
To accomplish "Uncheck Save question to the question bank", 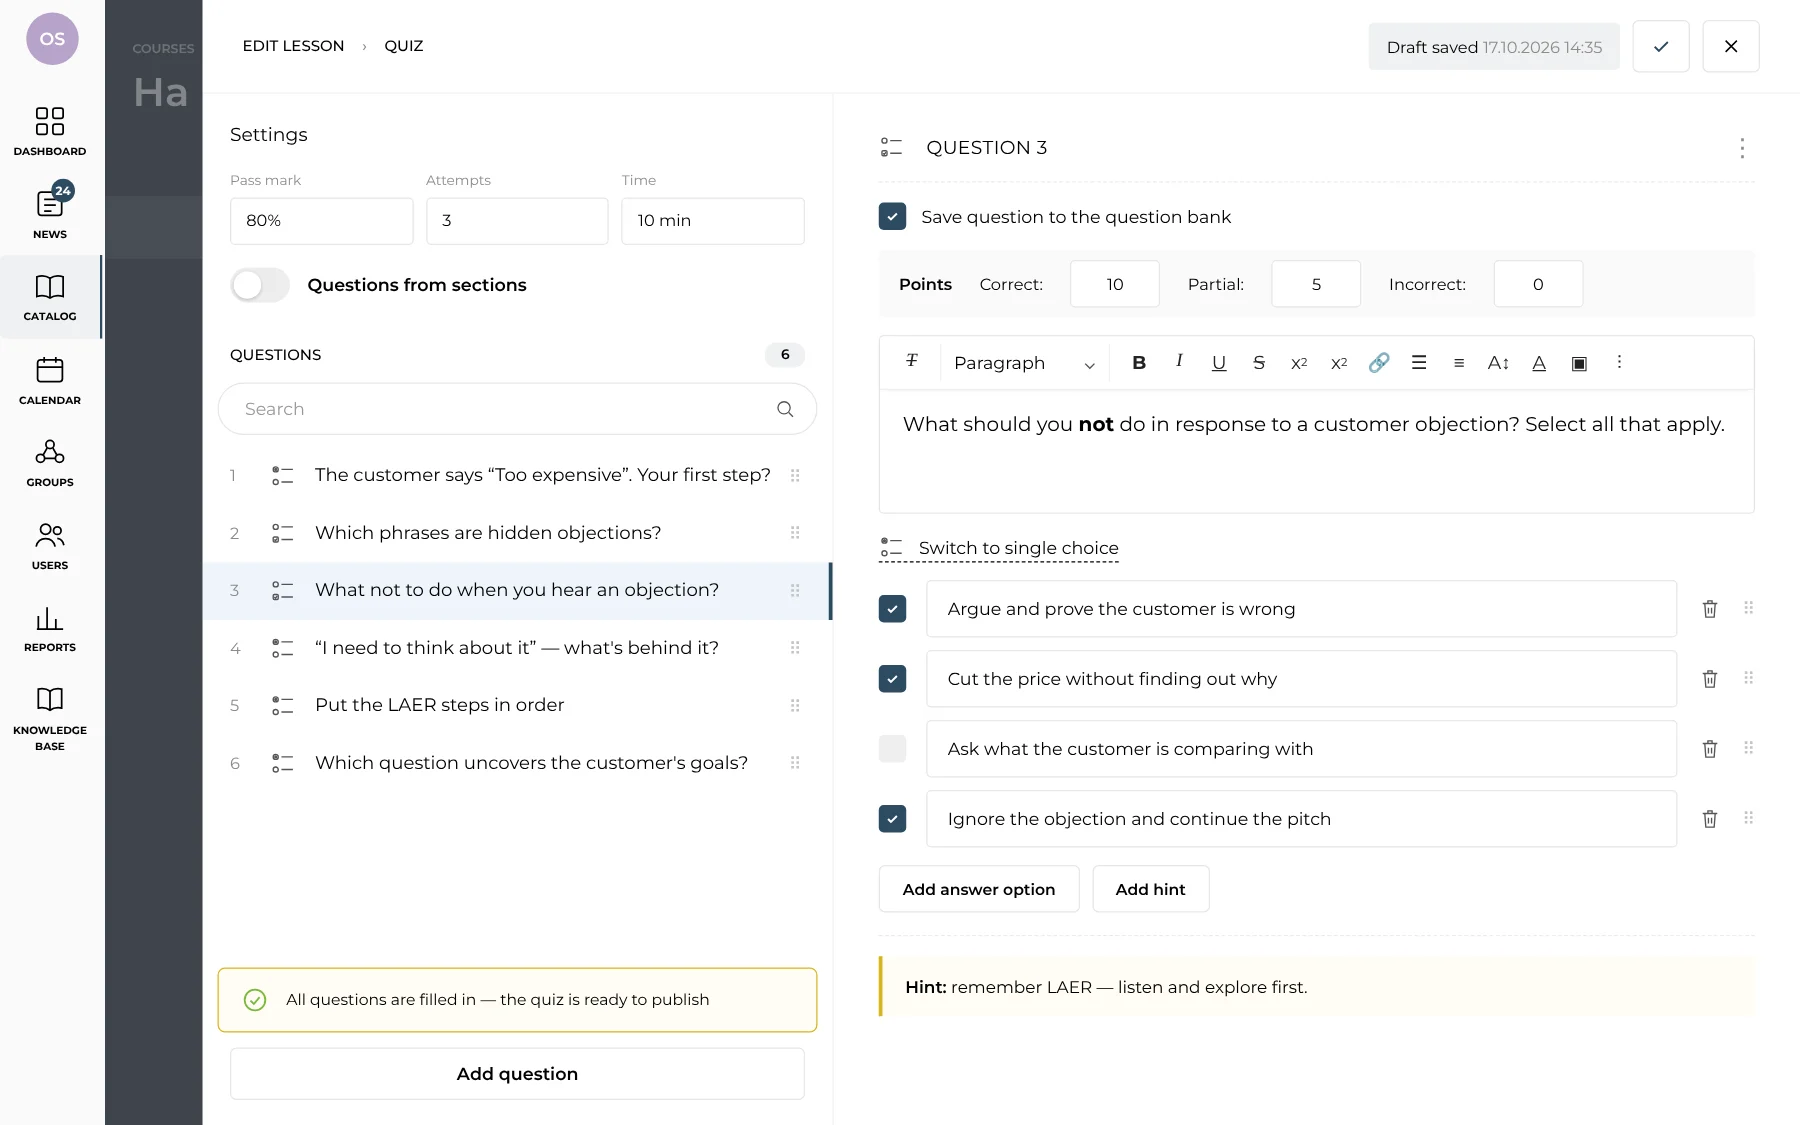I will click(x=892, y=217).
